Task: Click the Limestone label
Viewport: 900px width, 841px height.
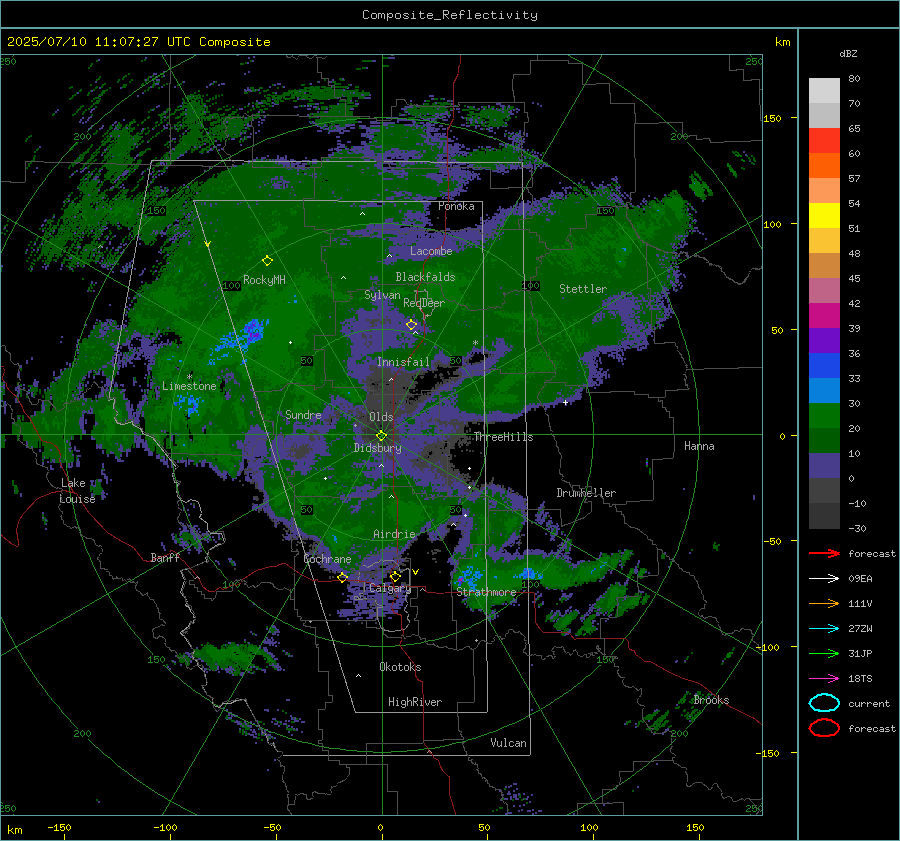Action: 189,386
